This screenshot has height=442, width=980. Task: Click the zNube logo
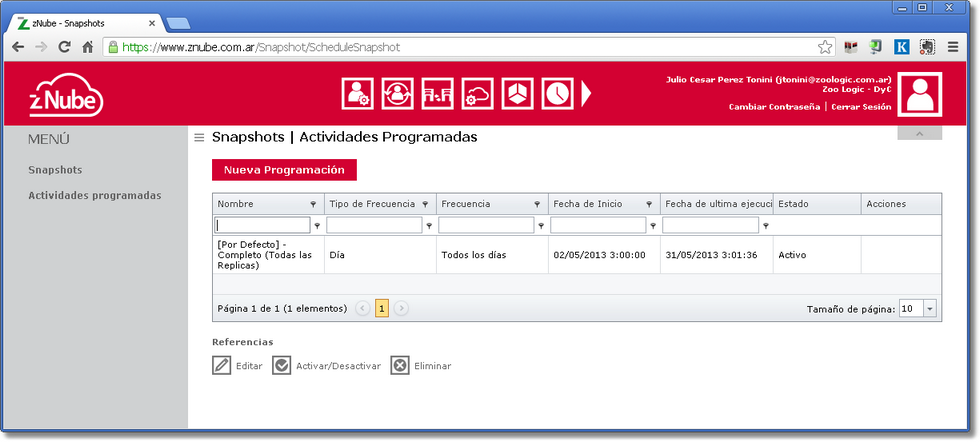[66, 95]
